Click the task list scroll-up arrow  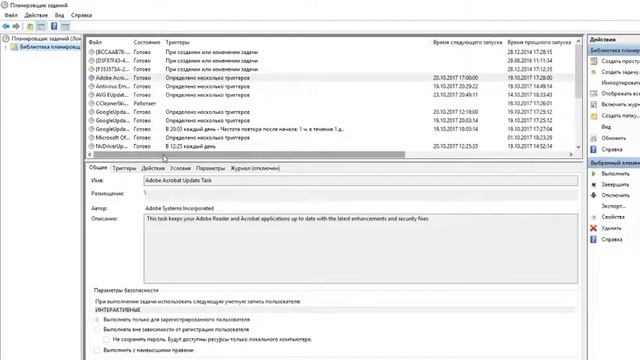578,42
